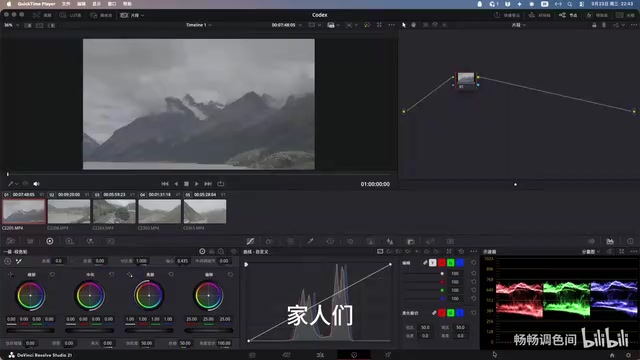Open the macOS Spotlight search icon
Viewport: 640px width, 360px height.
click(569, 4)
